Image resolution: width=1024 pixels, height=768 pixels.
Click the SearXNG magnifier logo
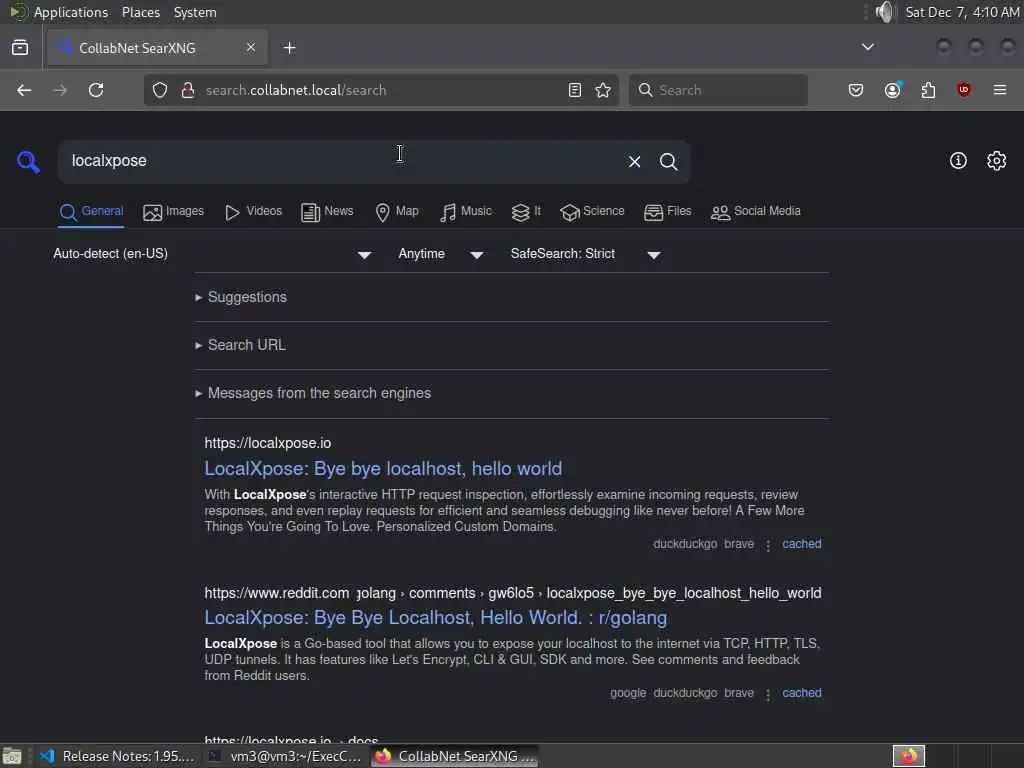[x=28, y=161]
